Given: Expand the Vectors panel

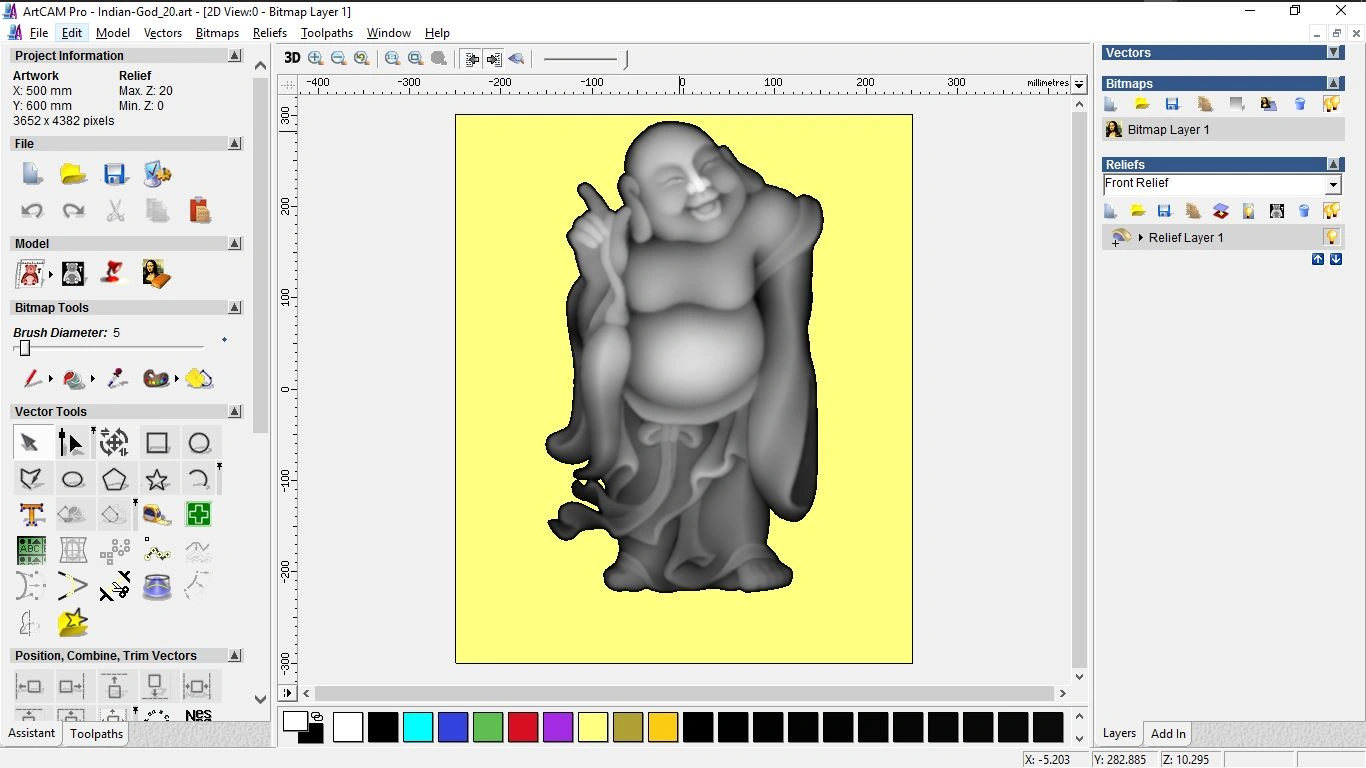Looking at the screenshot, I should coord(1333,52).
